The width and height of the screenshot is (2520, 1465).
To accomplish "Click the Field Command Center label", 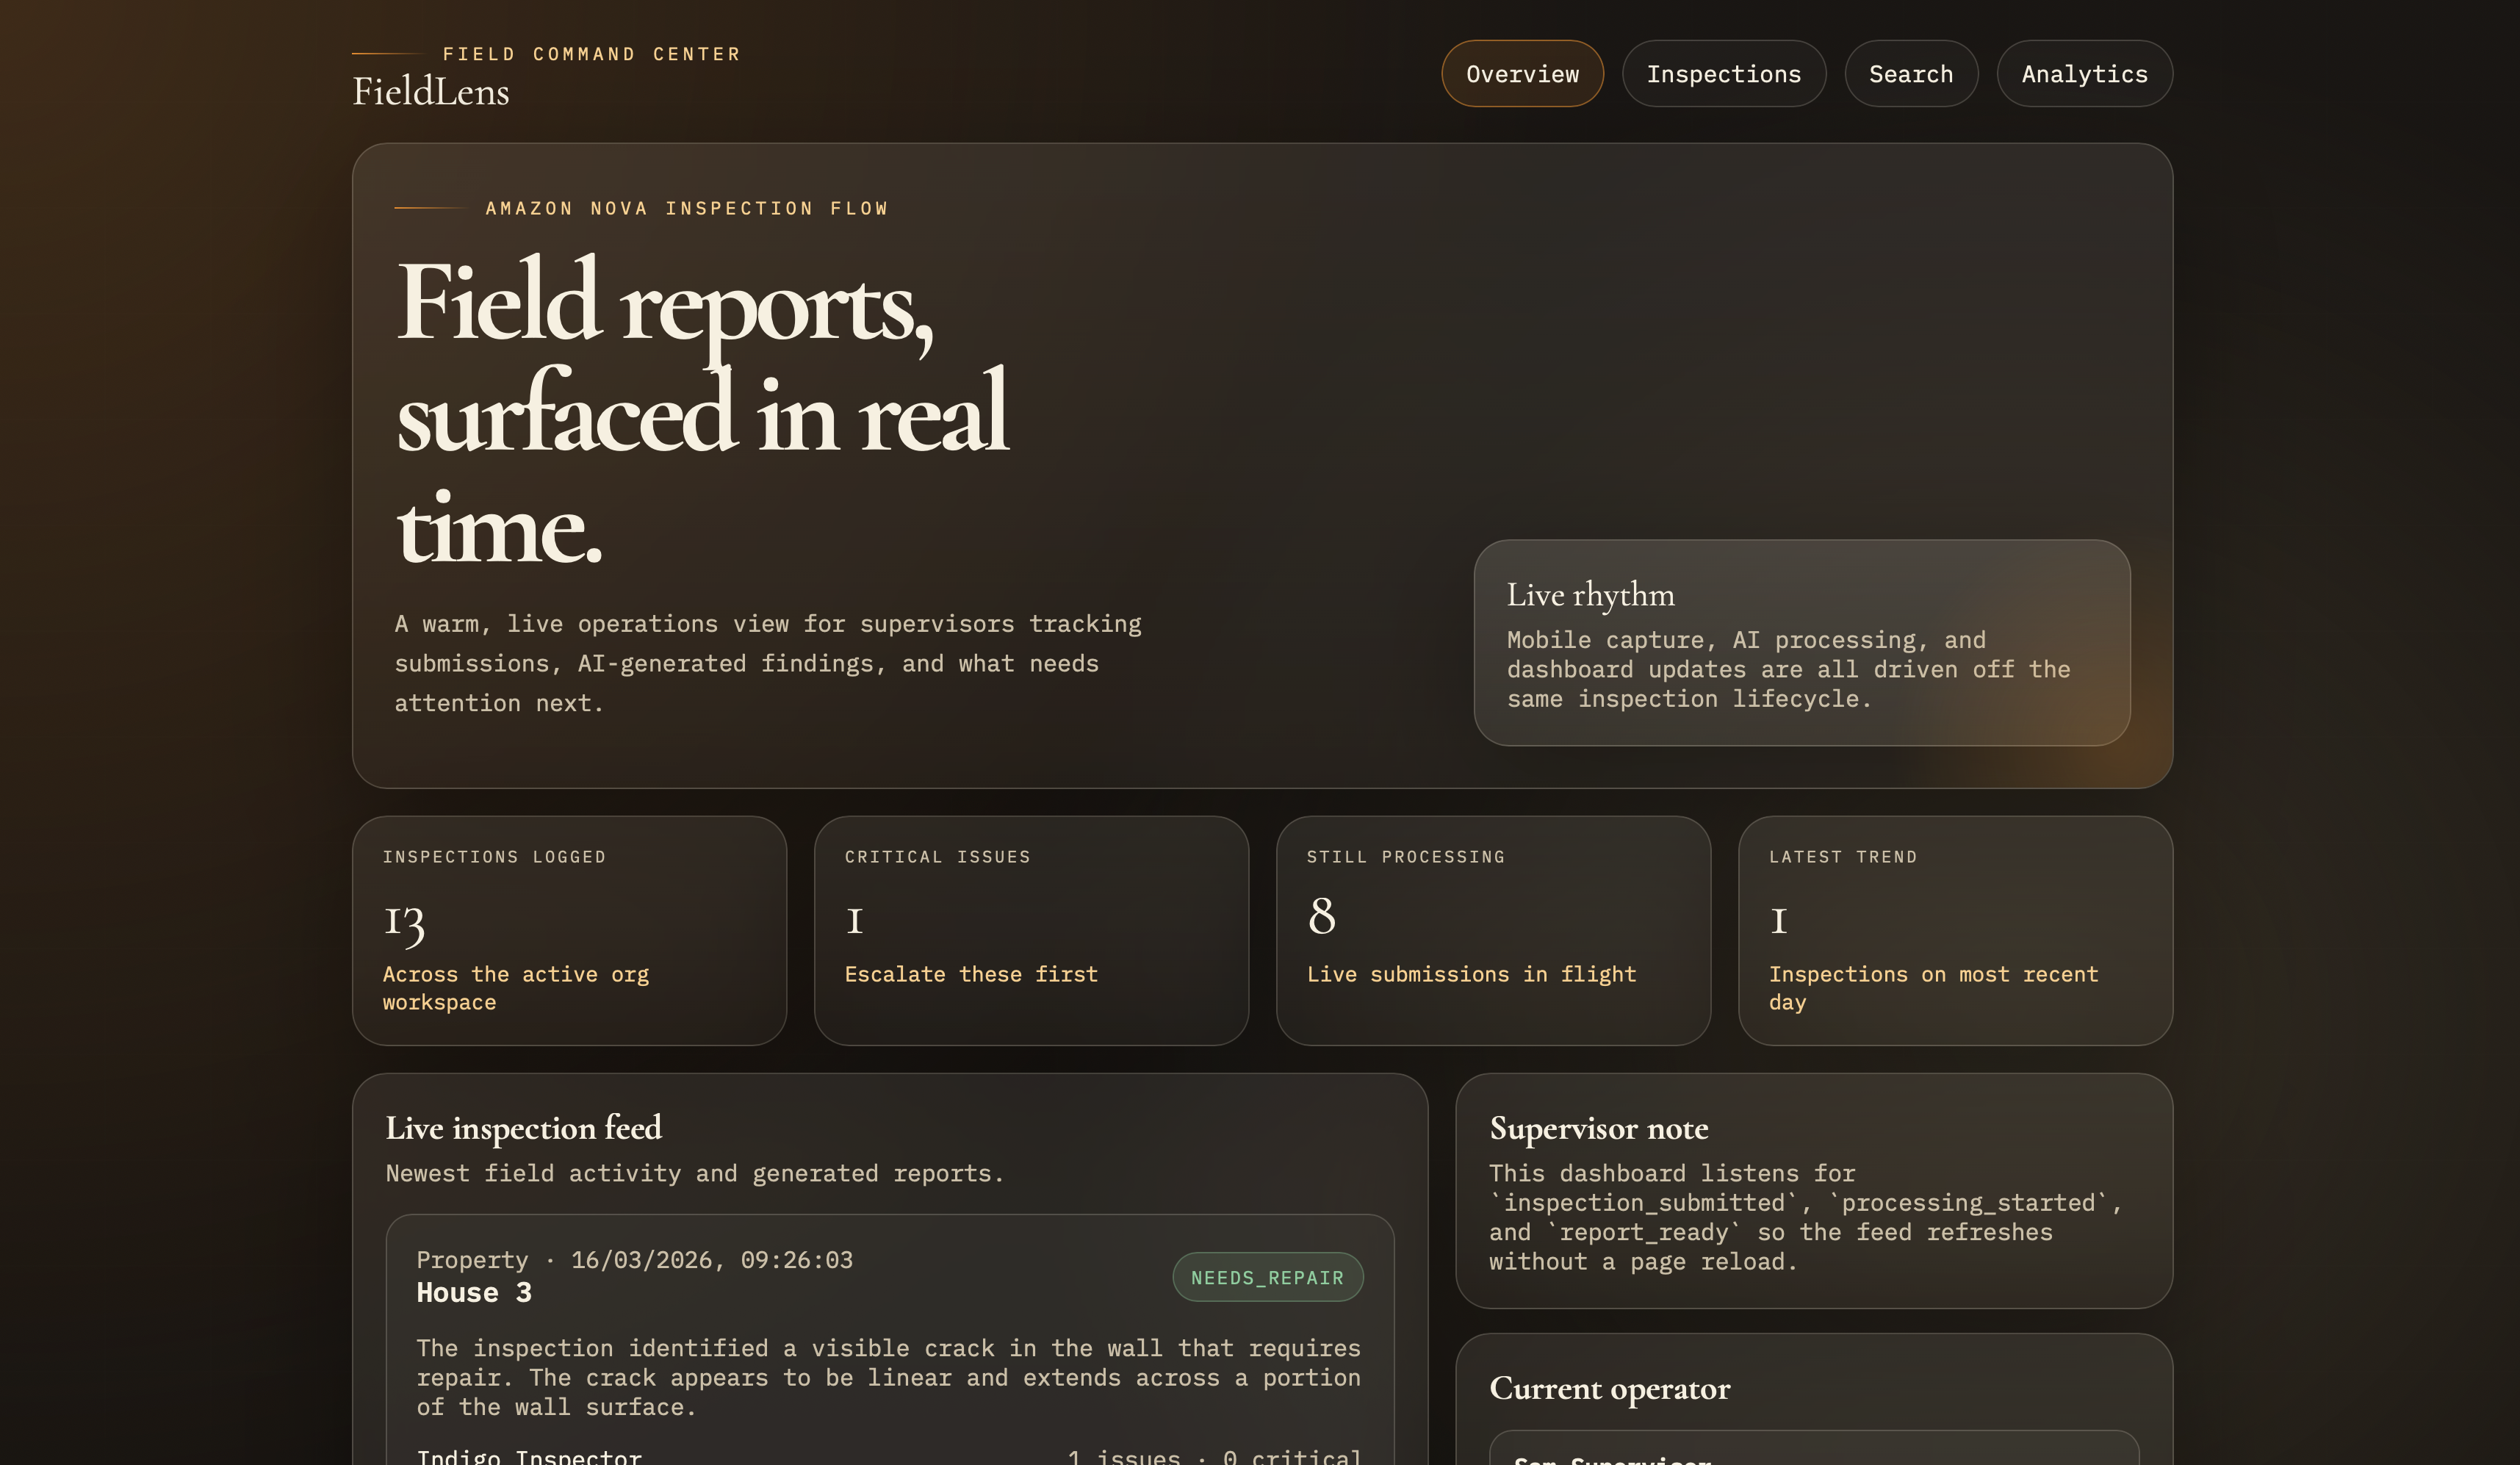I will point(591,54).
